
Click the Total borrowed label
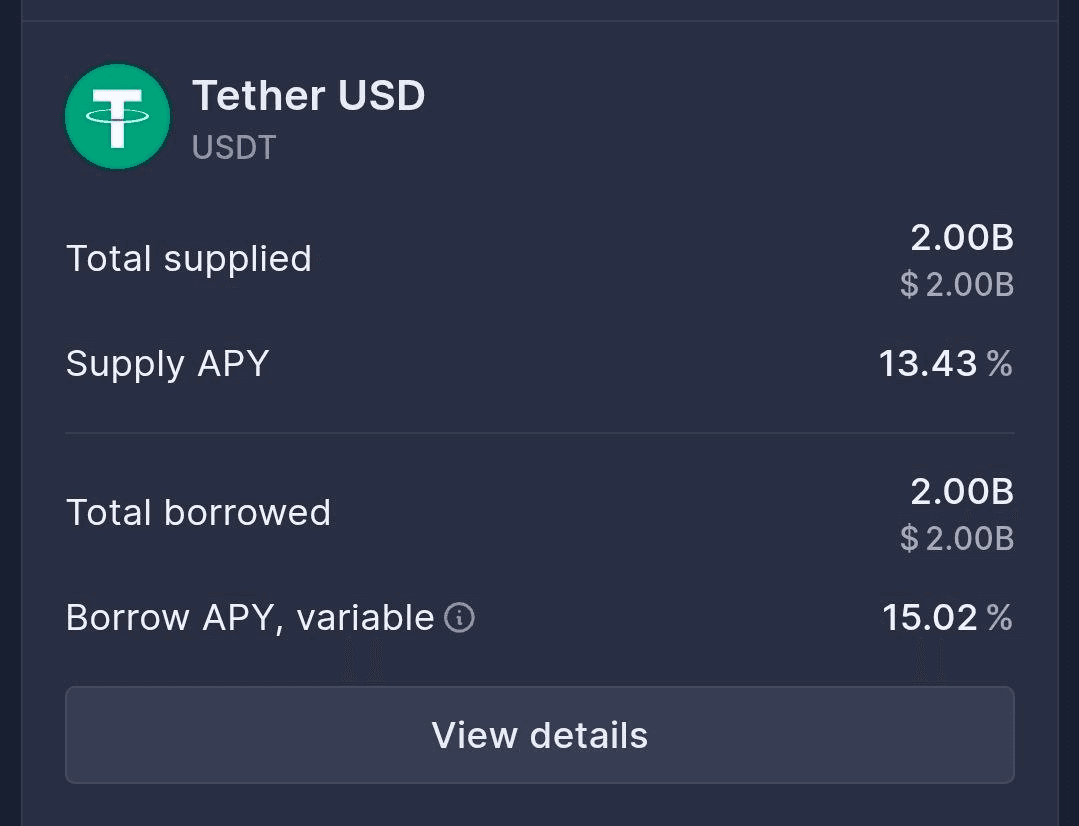coord(198,513)
